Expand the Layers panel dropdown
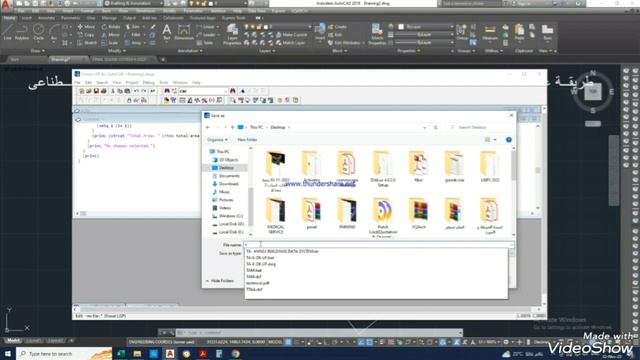Viewport: 640px width, 360px height. point(267,51)
